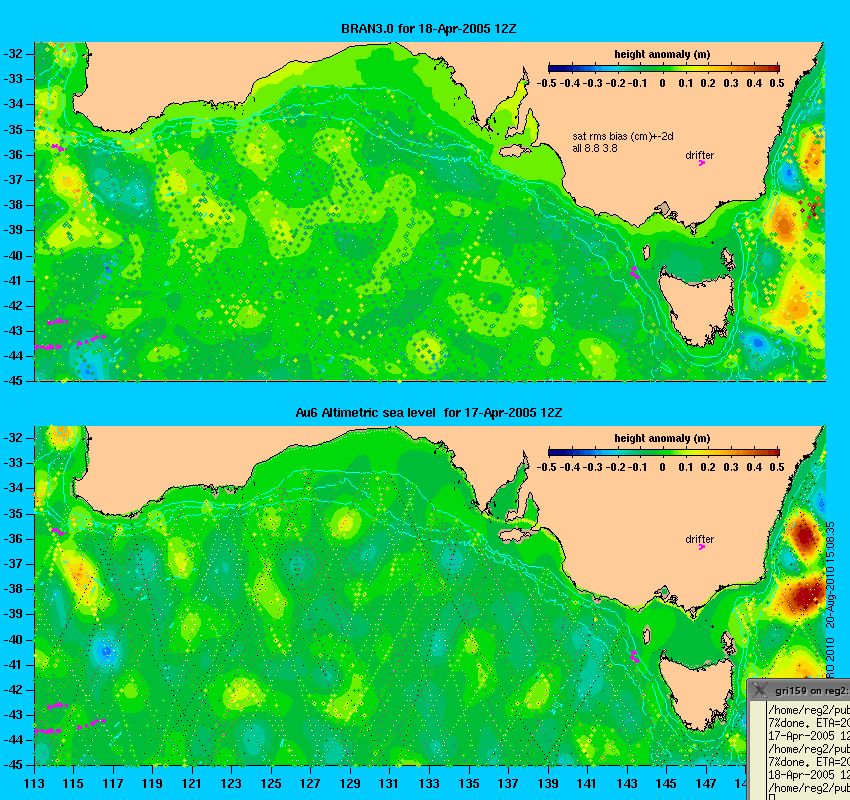
Task: Click the longitude label 125
Action: pyautogui.click(x=271, y=784)
